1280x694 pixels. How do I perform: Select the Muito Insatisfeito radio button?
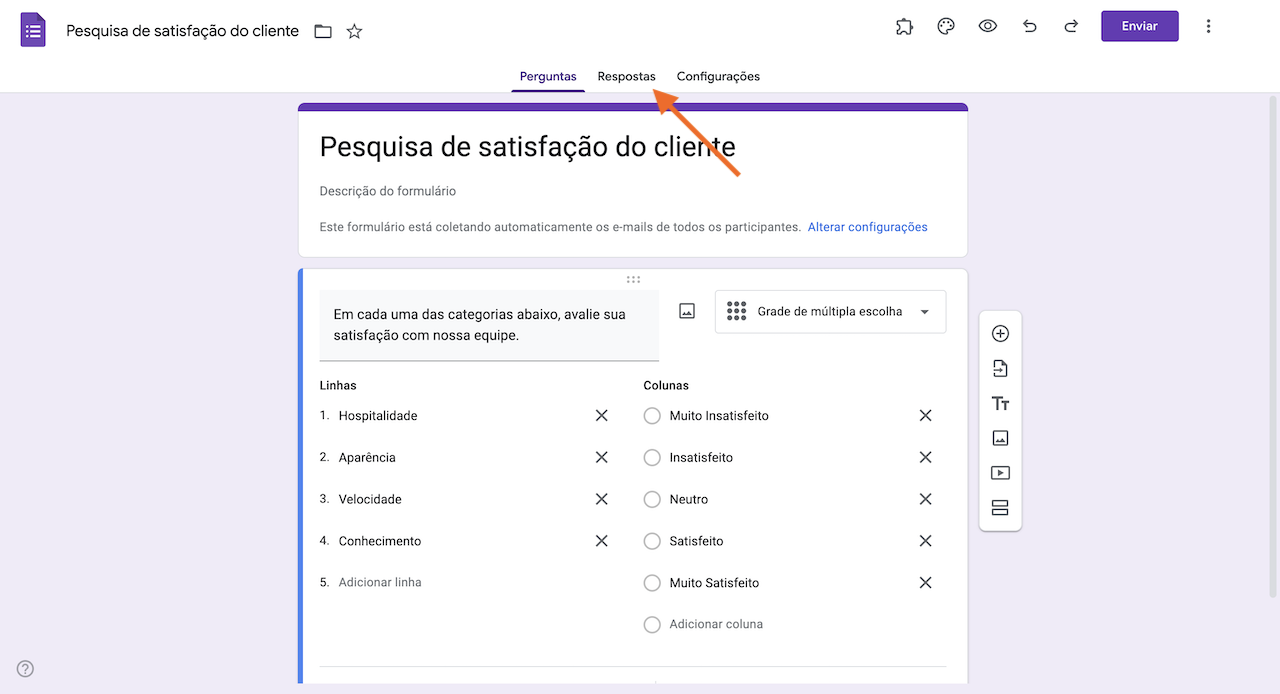click(x=652, y=415)
